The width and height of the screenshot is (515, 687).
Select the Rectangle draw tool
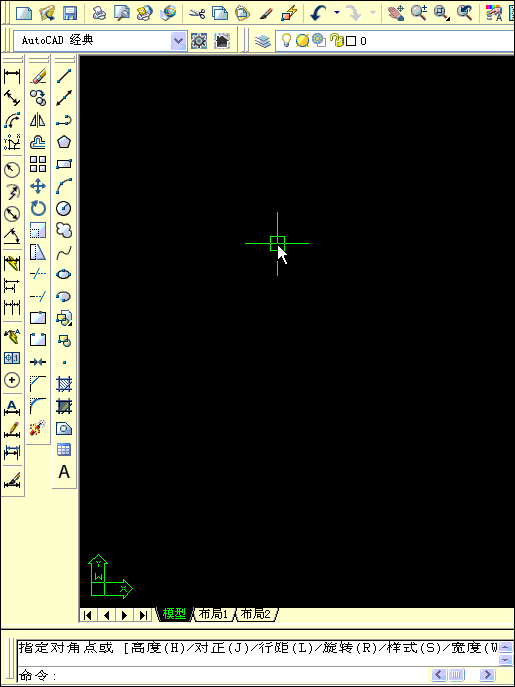[64, 164]
